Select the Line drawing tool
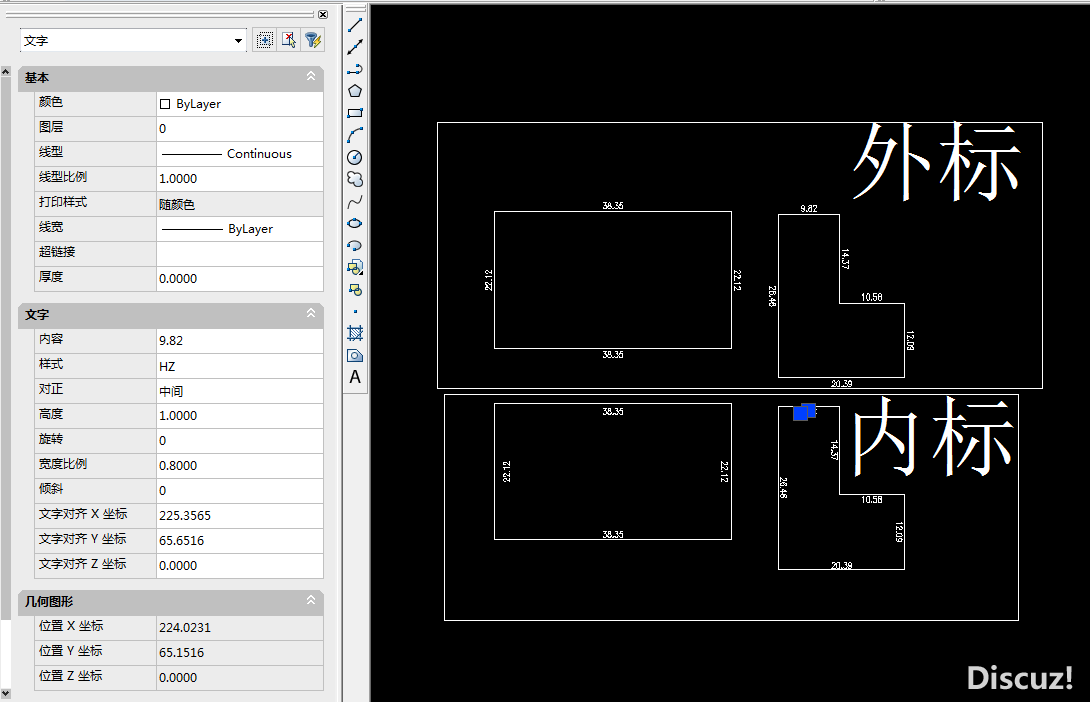 [x=355, y=24]
